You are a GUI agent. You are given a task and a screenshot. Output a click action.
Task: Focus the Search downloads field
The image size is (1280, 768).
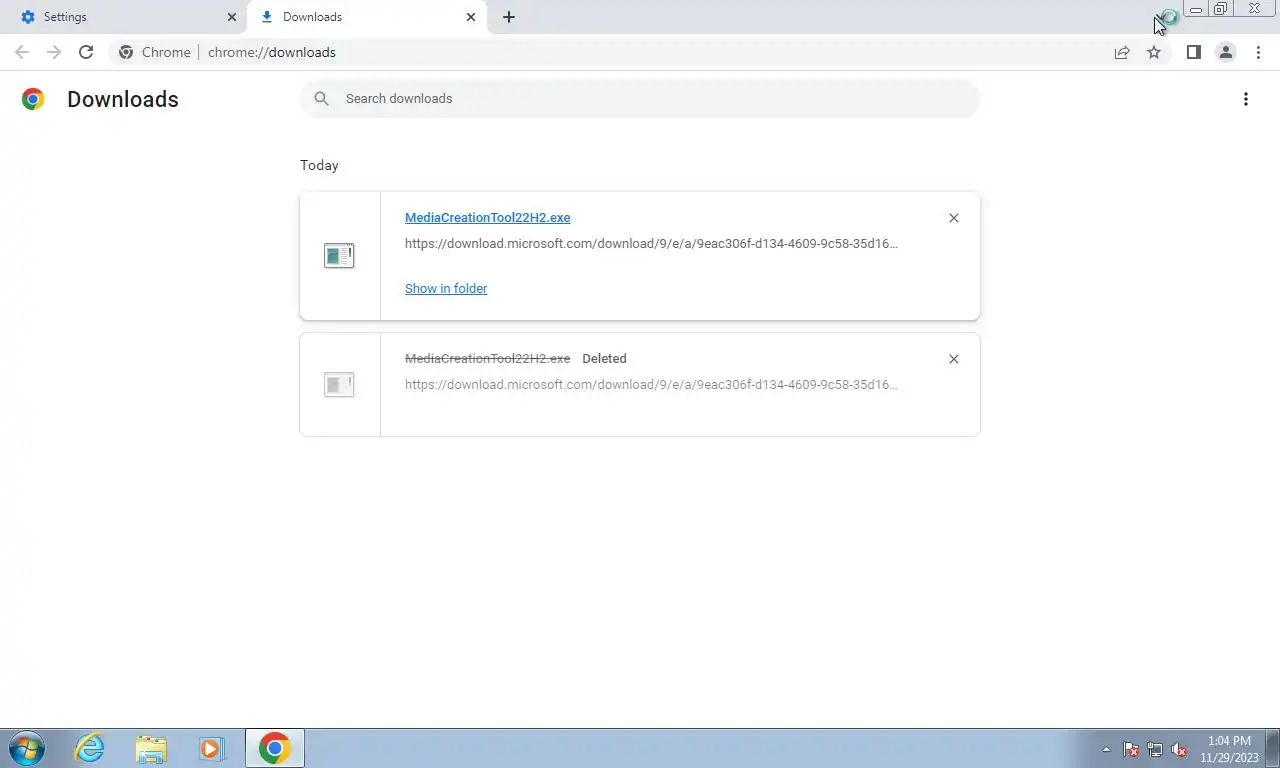(x=640, y=99)
